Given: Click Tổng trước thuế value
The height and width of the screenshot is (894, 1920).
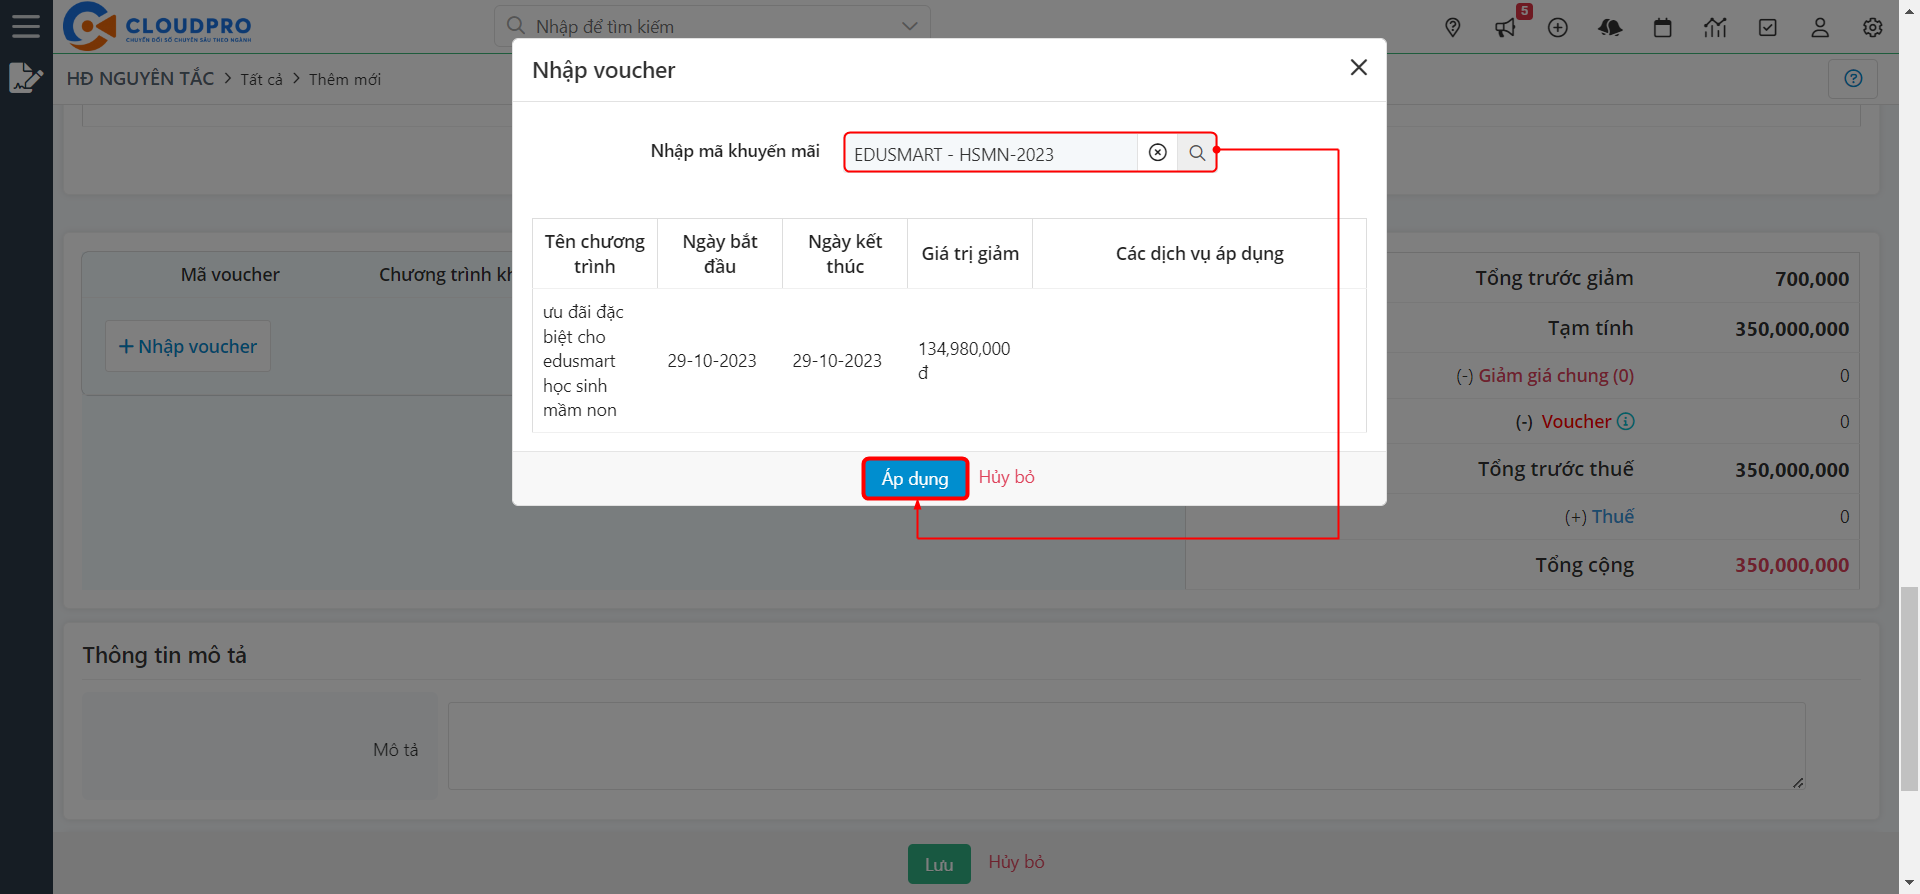Looking at the screenshot, I should (1792, 470).
